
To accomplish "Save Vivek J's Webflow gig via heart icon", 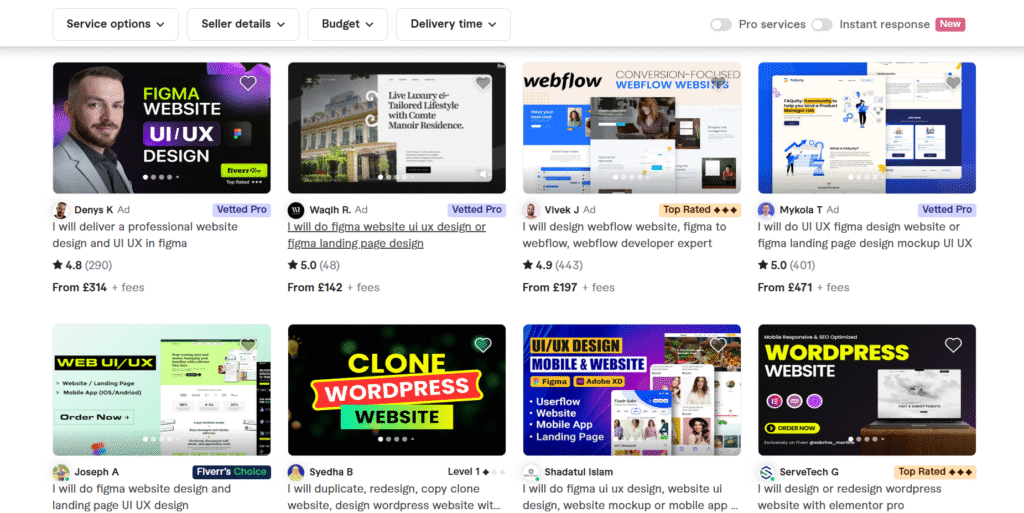I will (718, 83).
